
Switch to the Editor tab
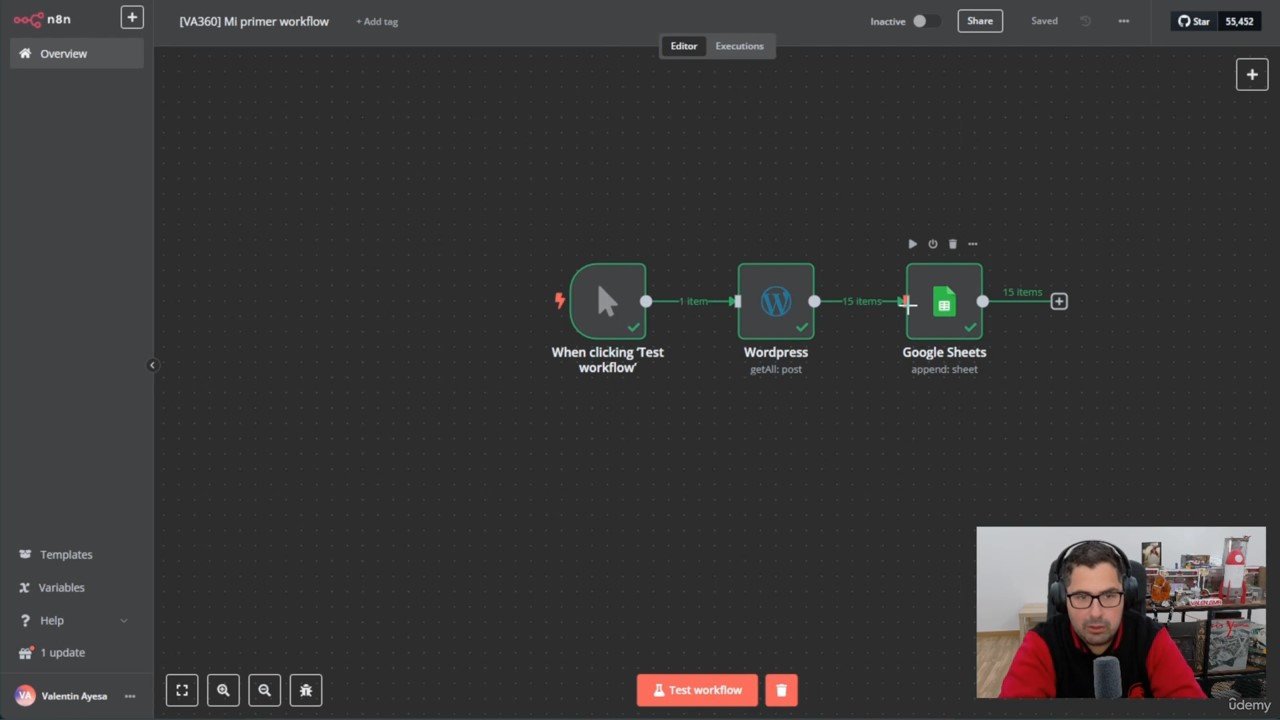tap(684, 46)
